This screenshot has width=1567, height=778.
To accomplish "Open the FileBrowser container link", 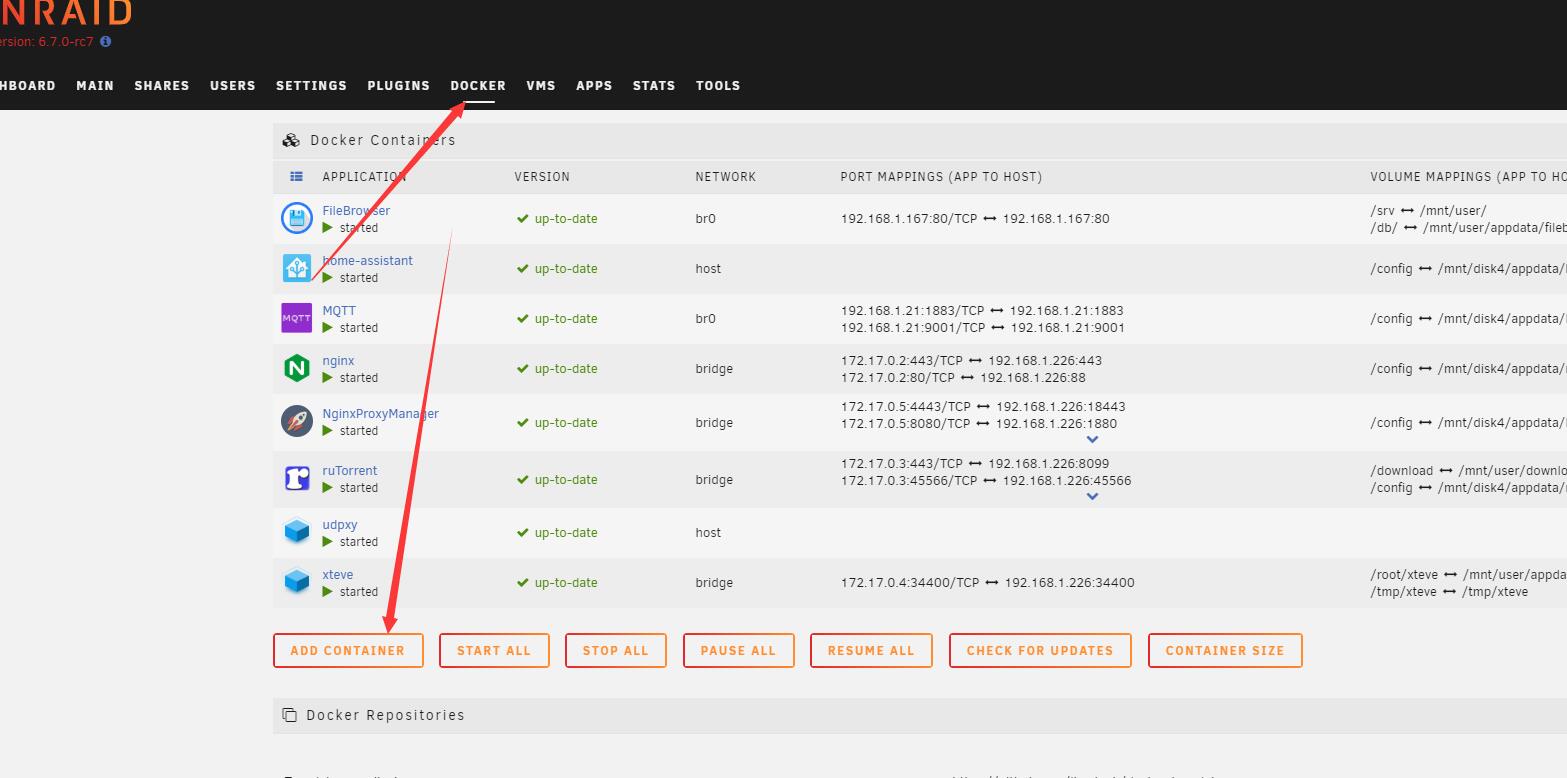I will click(356, 210).
